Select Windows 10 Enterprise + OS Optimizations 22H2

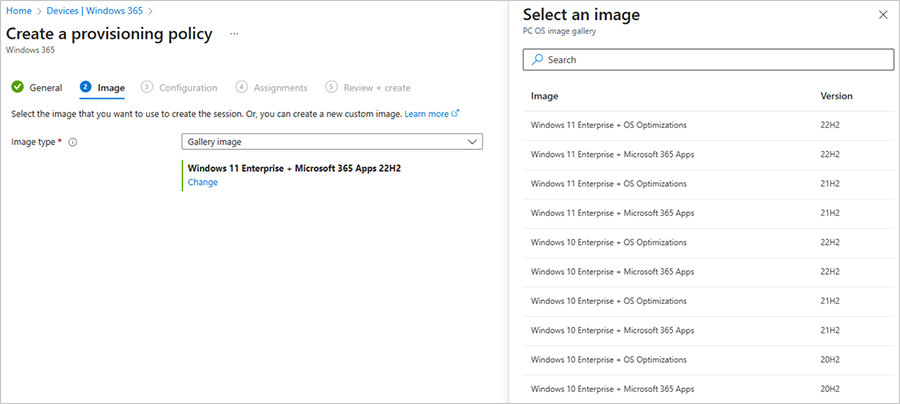tap(708, 242)
